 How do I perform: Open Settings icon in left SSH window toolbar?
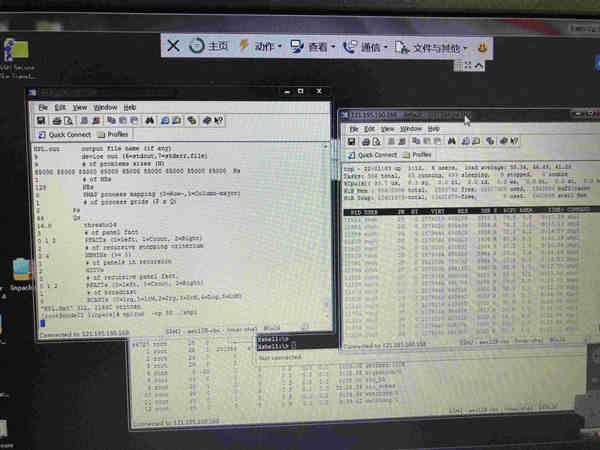click(x=192, y=121)
